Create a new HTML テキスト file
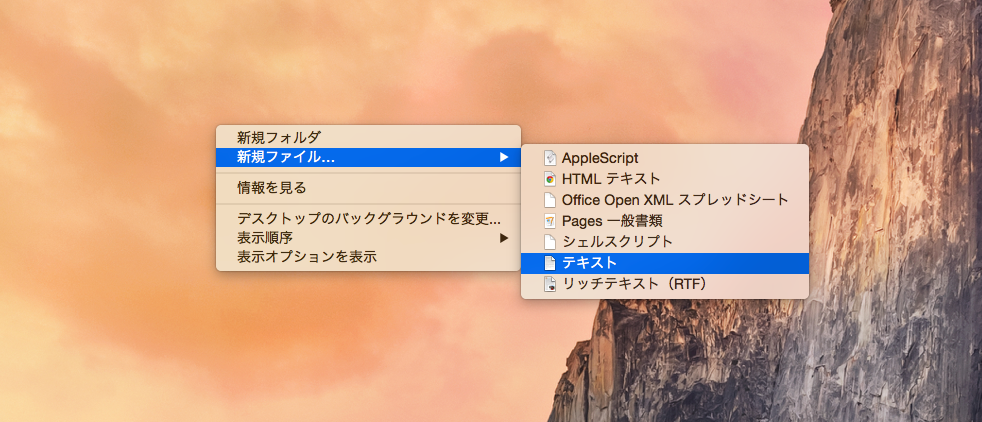 [665, 179]
